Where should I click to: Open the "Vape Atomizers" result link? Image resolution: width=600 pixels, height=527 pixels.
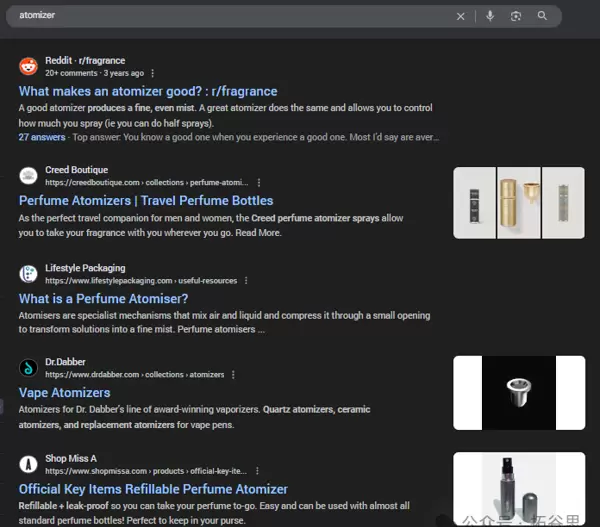coord(65,393)
